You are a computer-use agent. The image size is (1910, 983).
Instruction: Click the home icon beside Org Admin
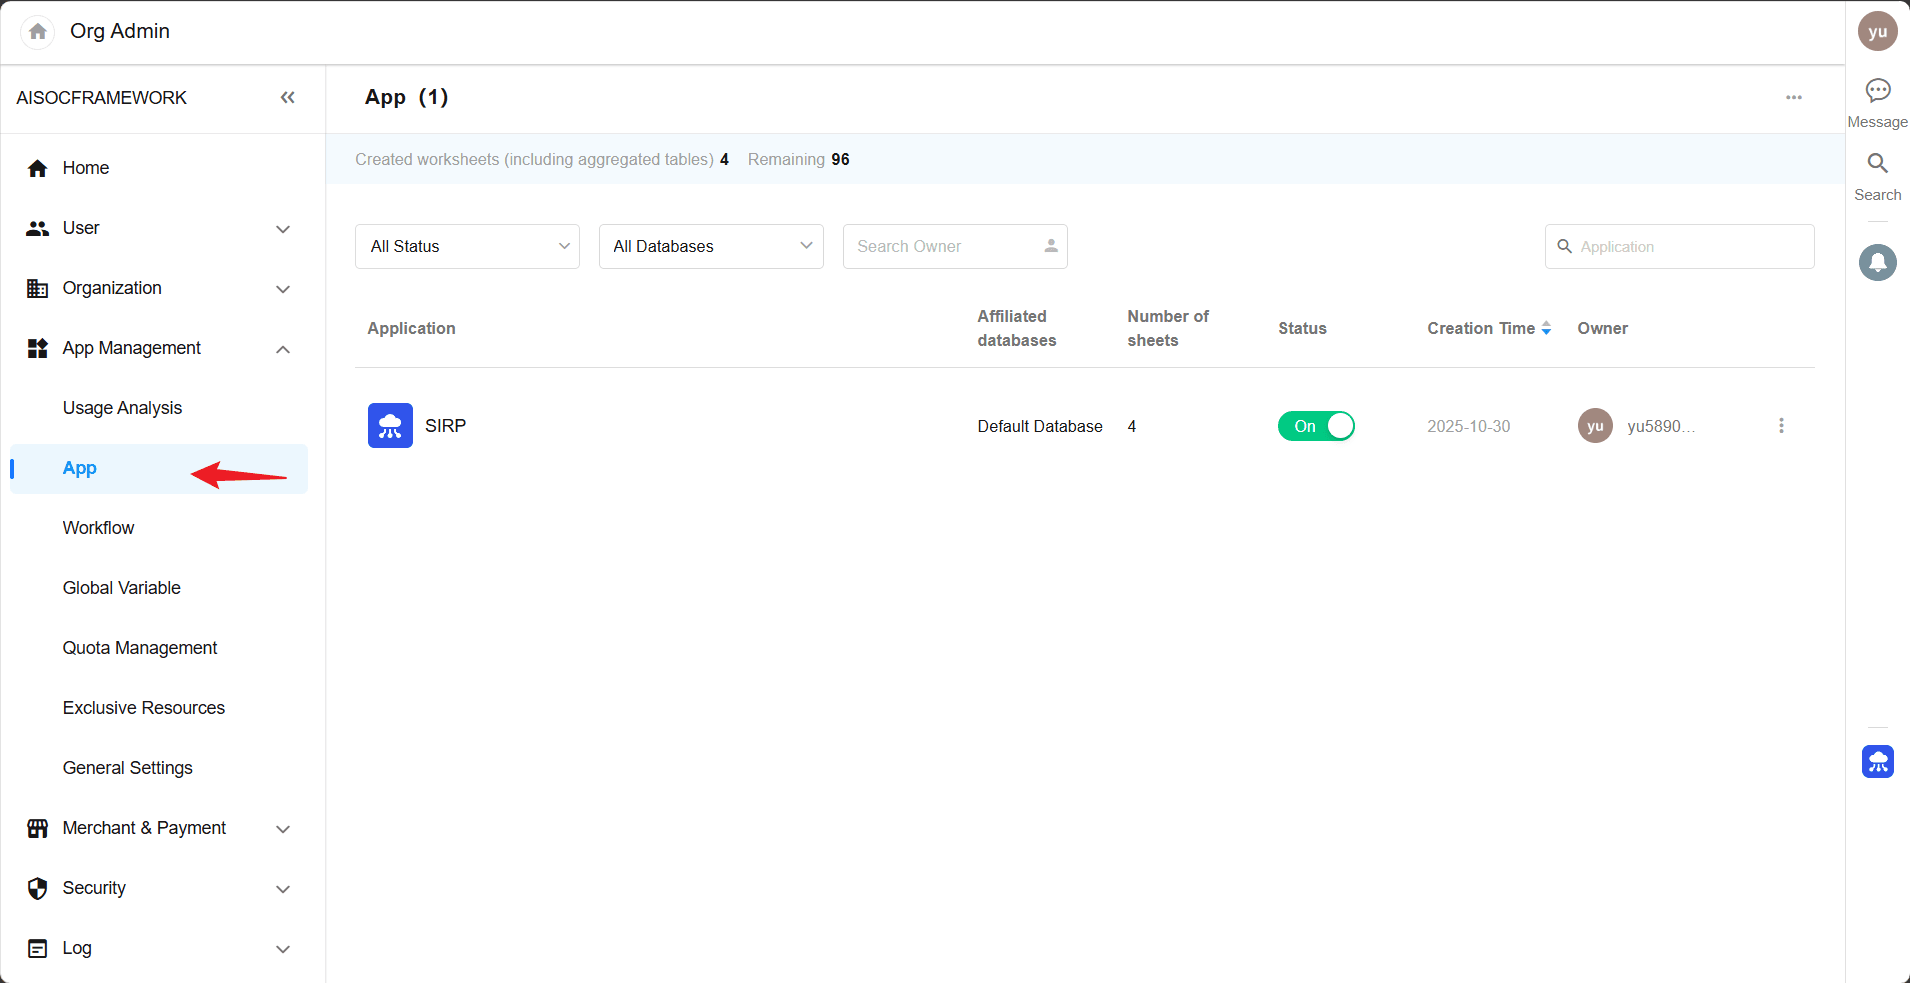point(38,32)
